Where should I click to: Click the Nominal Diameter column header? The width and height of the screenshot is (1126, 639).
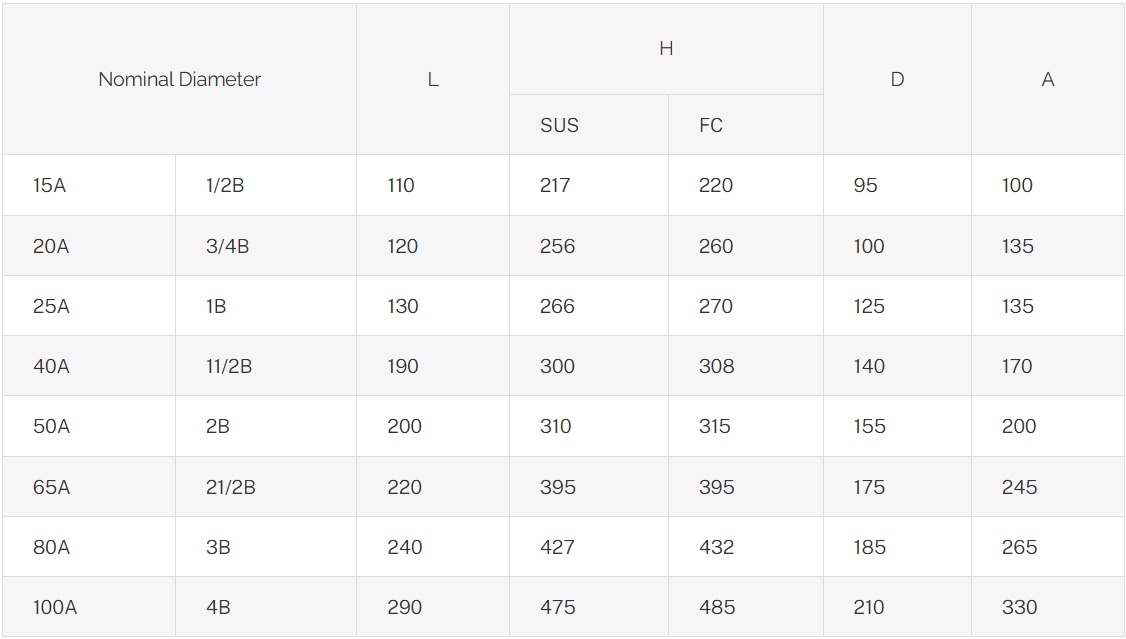pos(179,80)
